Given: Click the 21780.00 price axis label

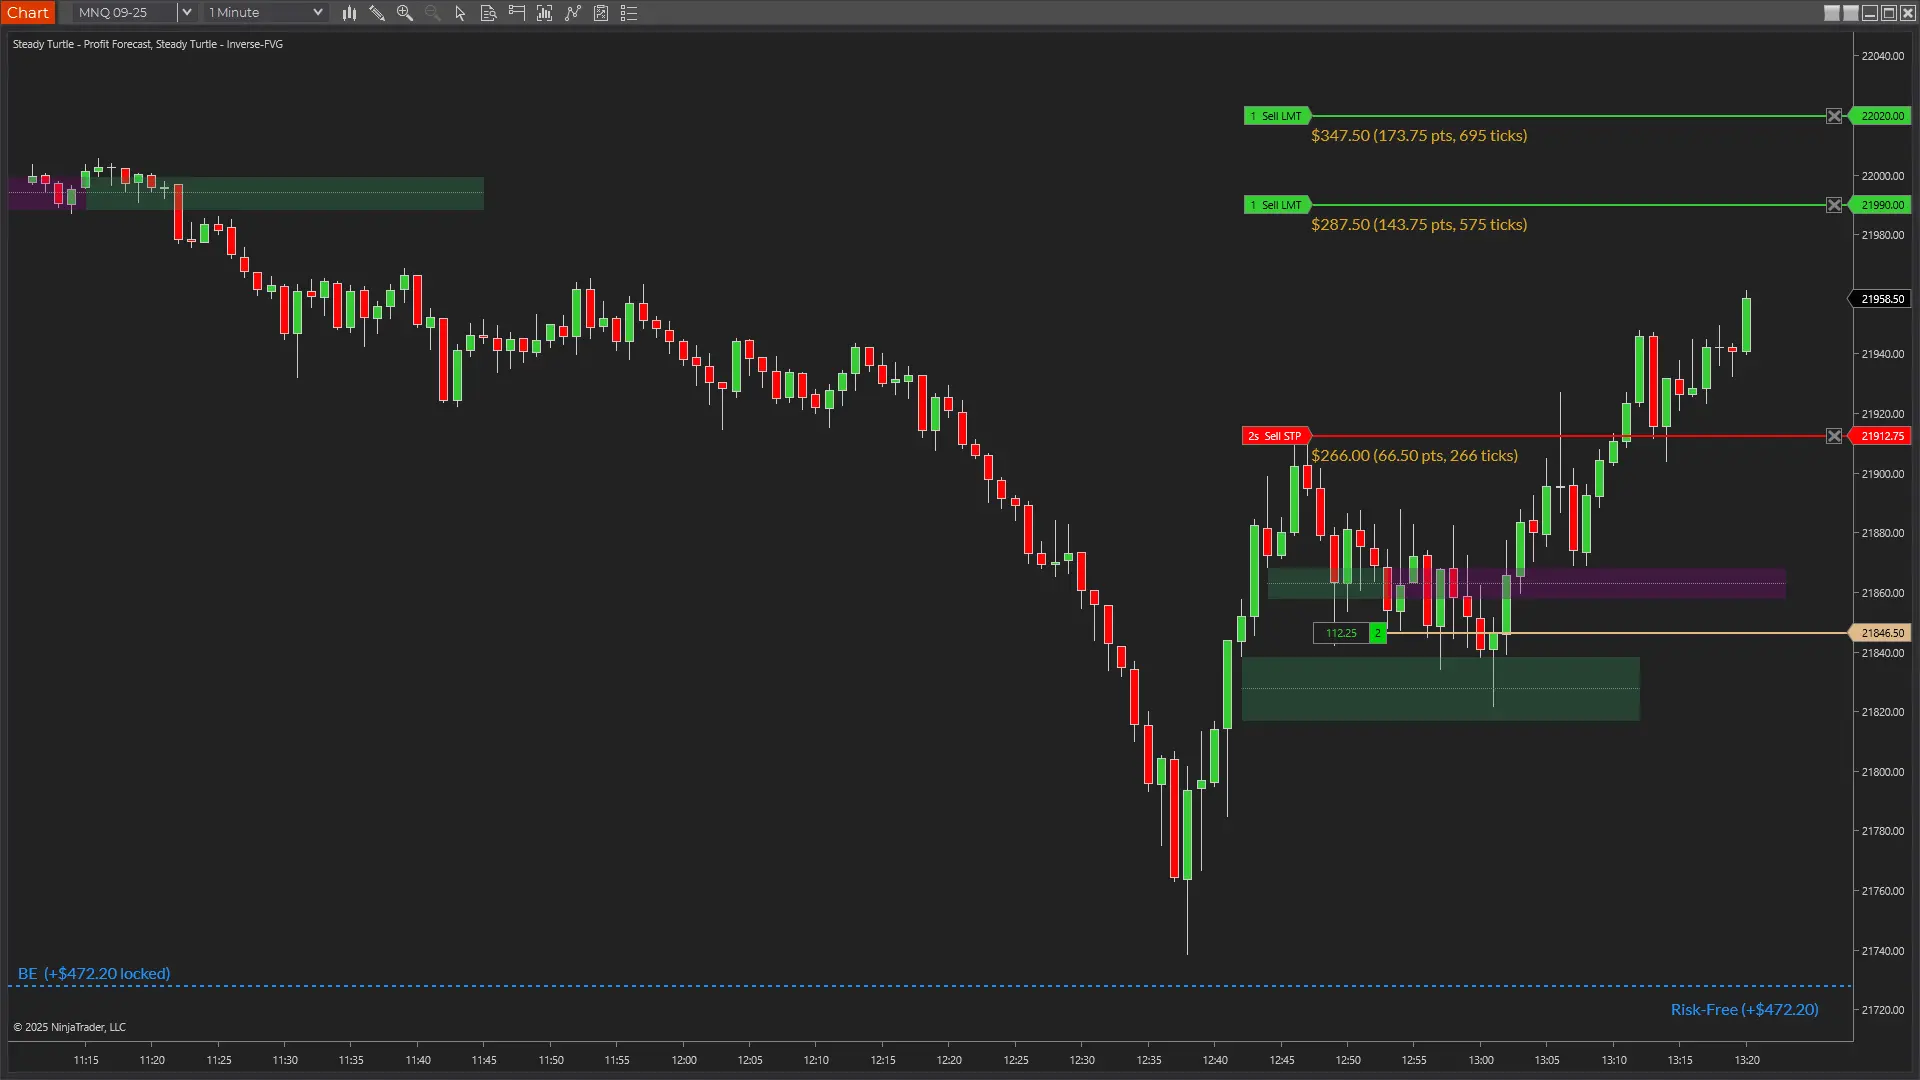Looking at the screenshot, I should click(x=1882, y=831).
